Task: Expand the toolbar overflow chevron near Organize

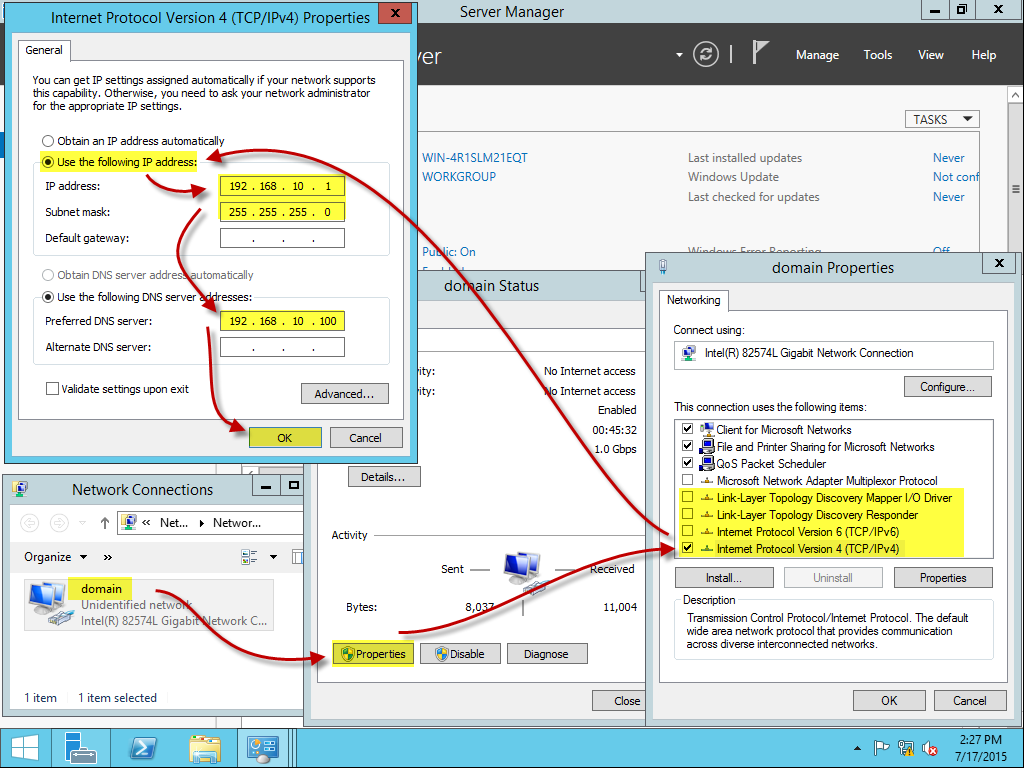Action: (x=108, y=557)
